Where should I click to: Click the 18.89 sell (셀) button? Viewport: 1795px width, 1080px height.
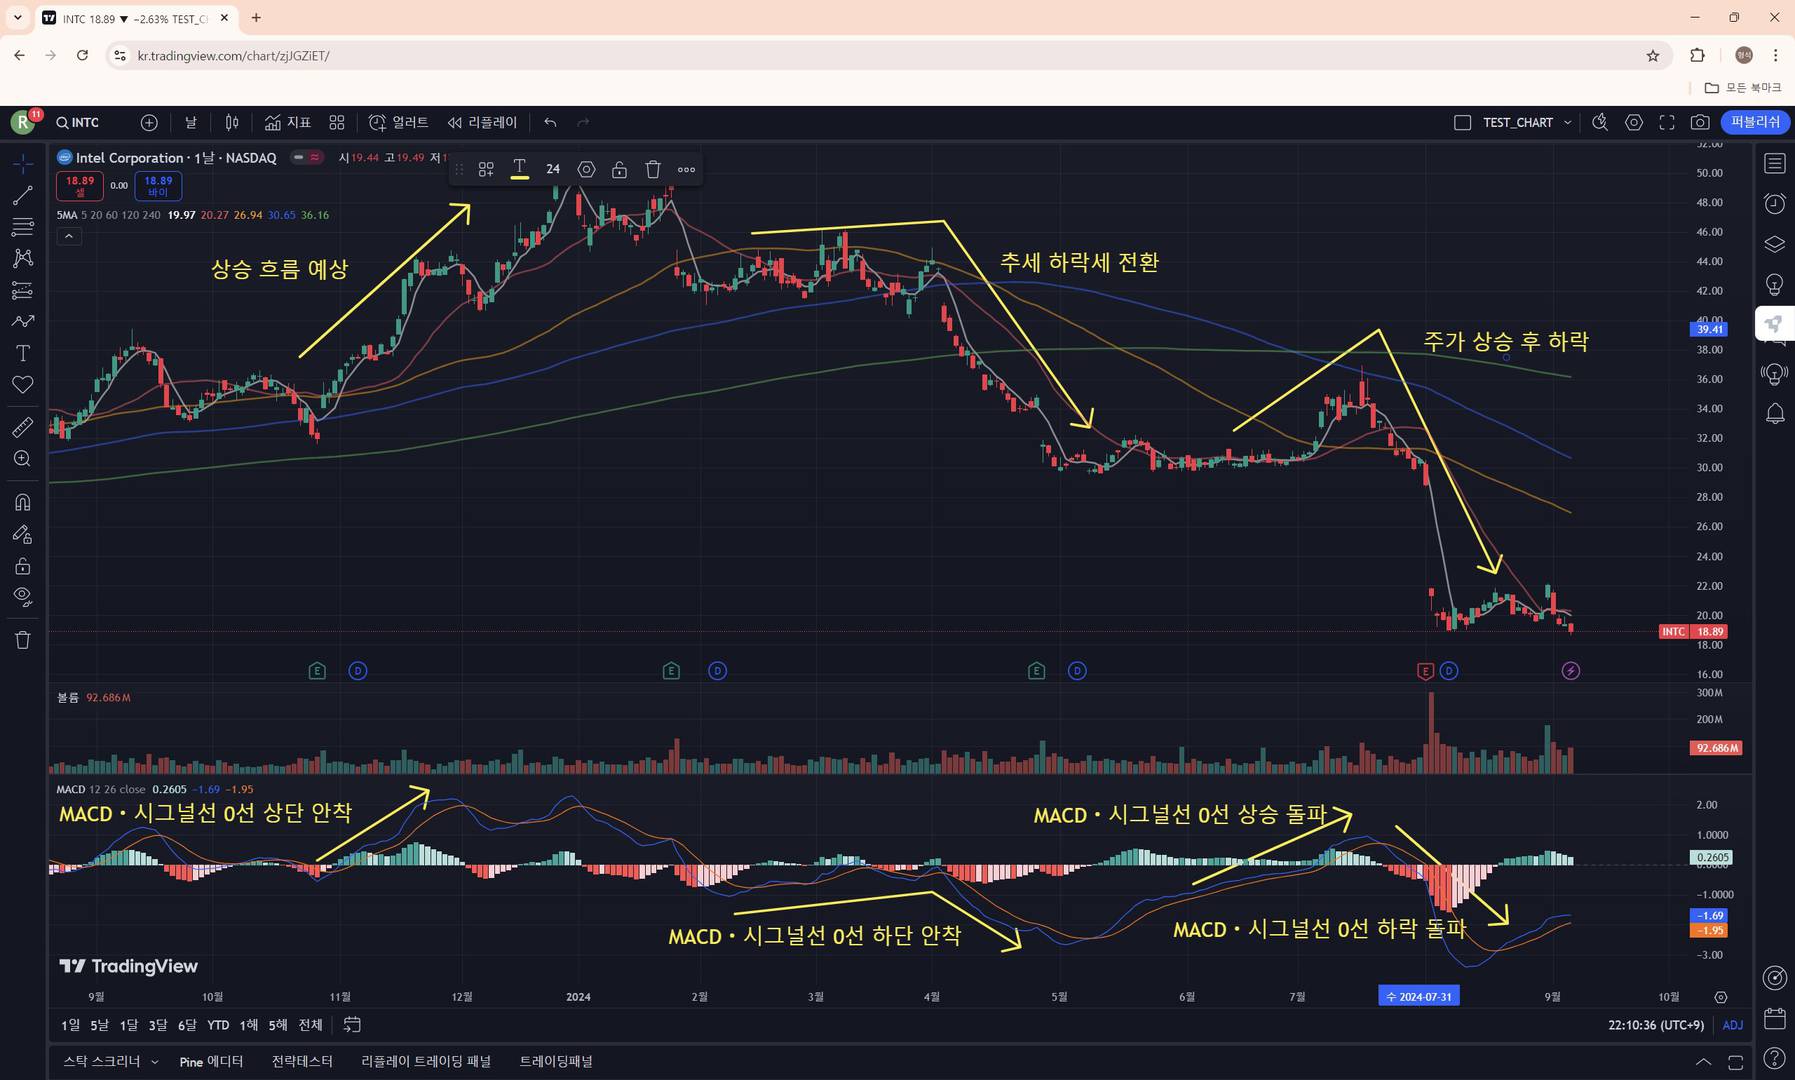tap(80, 186)
